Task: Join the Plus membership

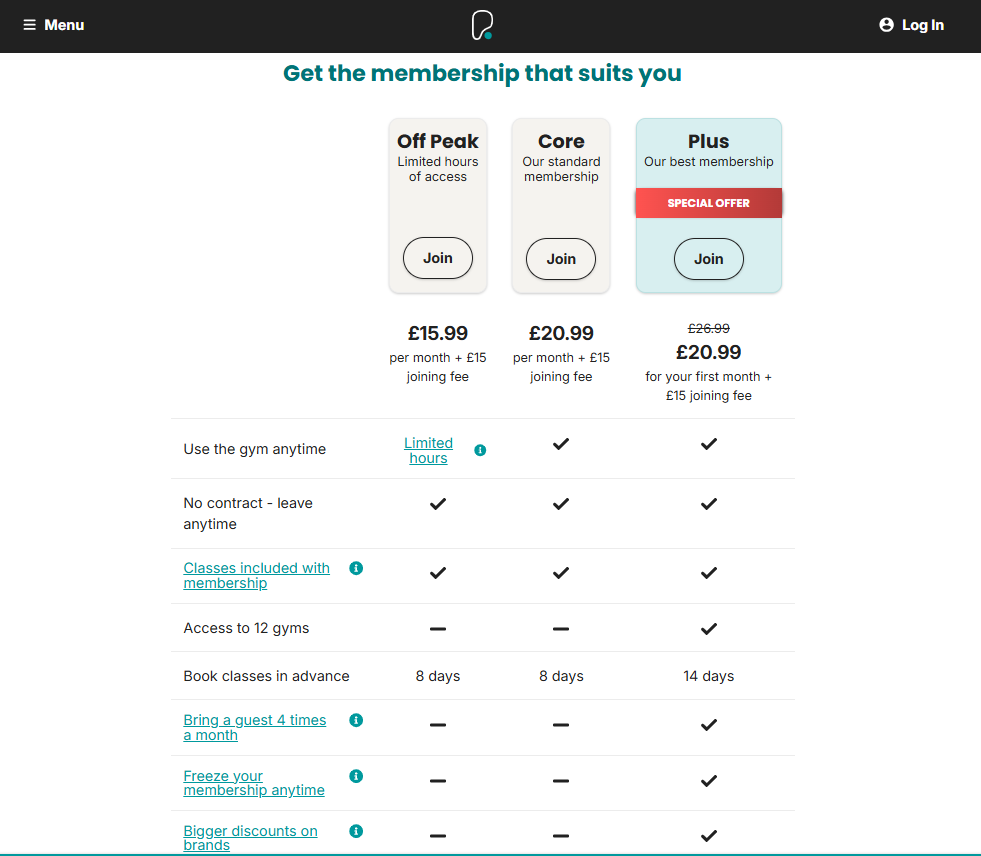Action: click(708, 259)
